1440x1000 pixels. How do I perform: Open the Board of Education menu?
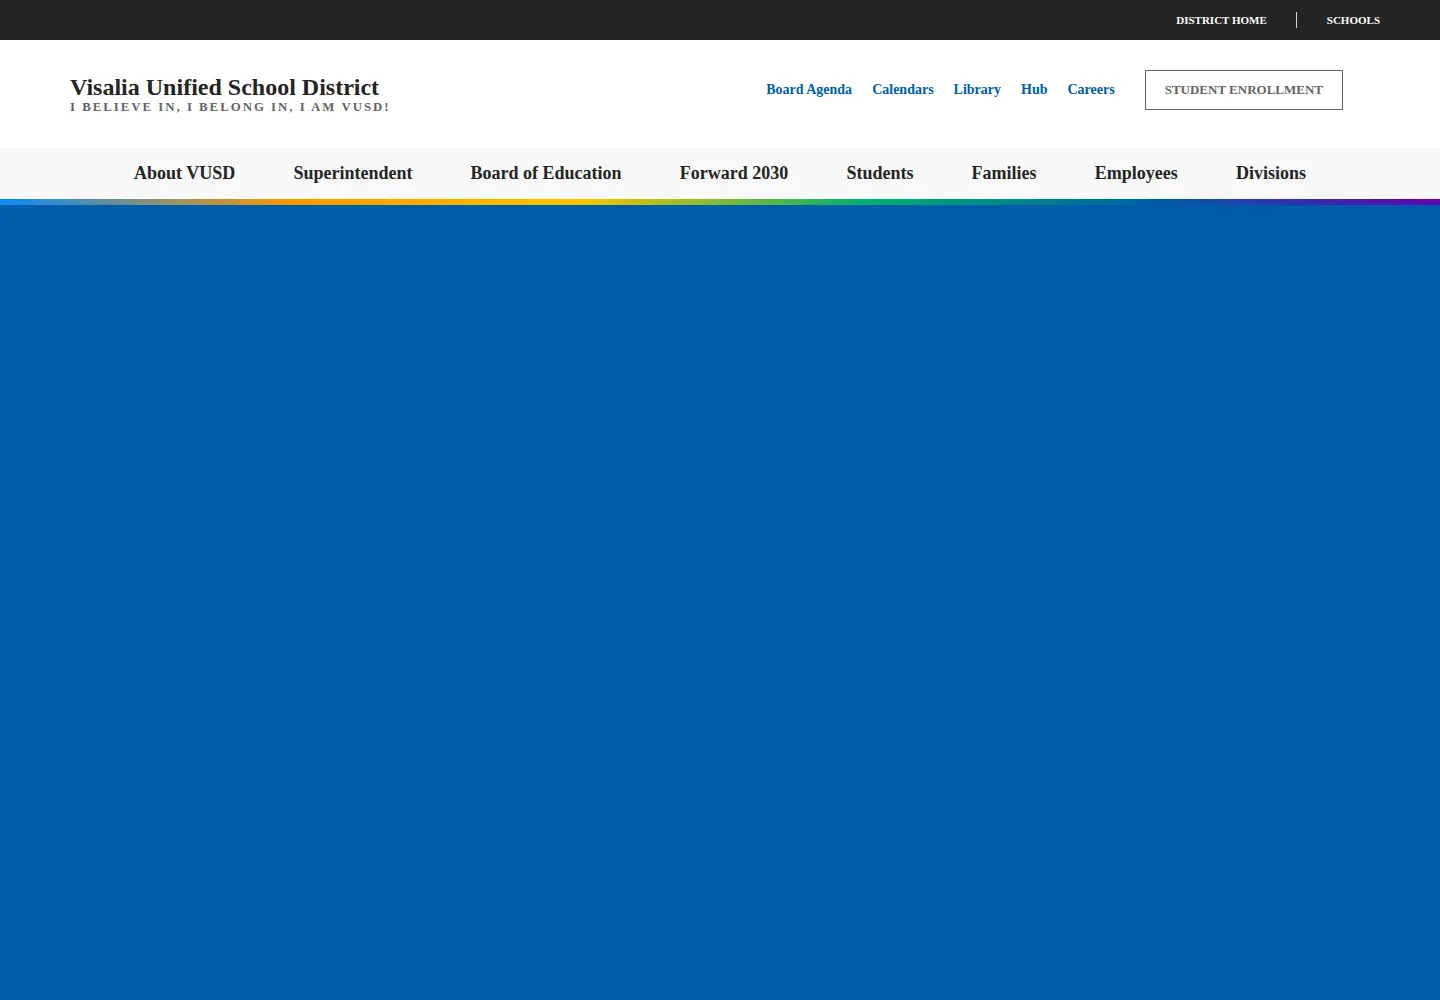pos(546,173)
